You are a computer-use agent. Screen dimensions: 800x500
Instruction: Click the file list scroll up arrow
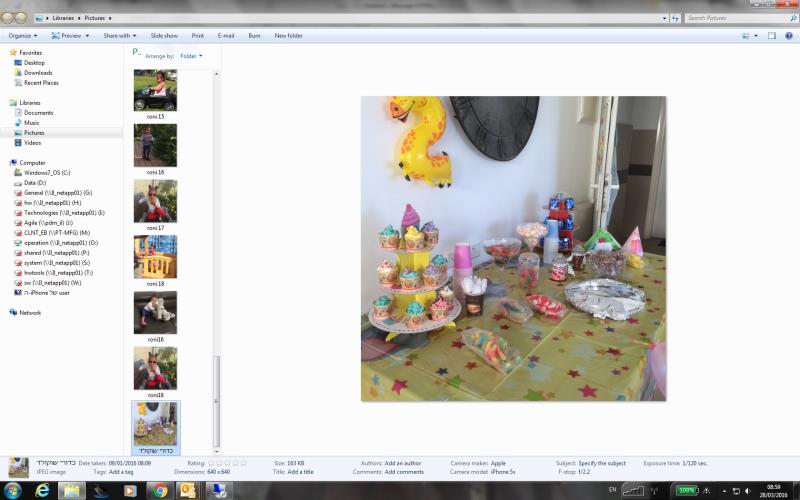pos(216,74)
